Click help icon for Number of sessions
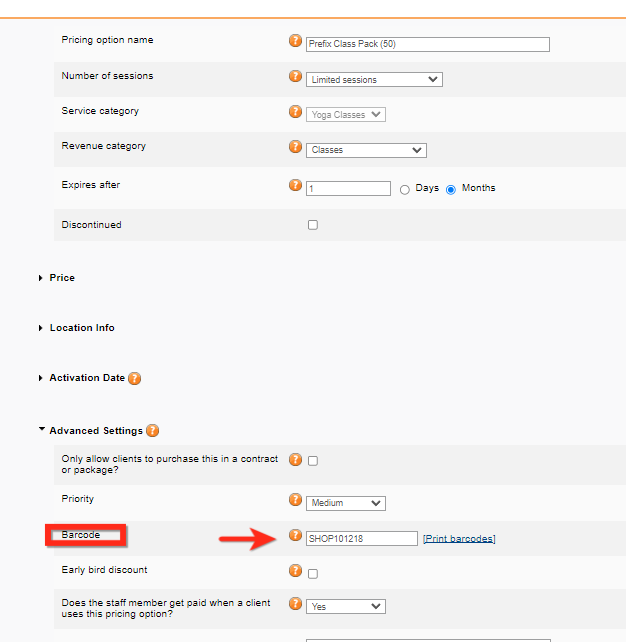 295,76
